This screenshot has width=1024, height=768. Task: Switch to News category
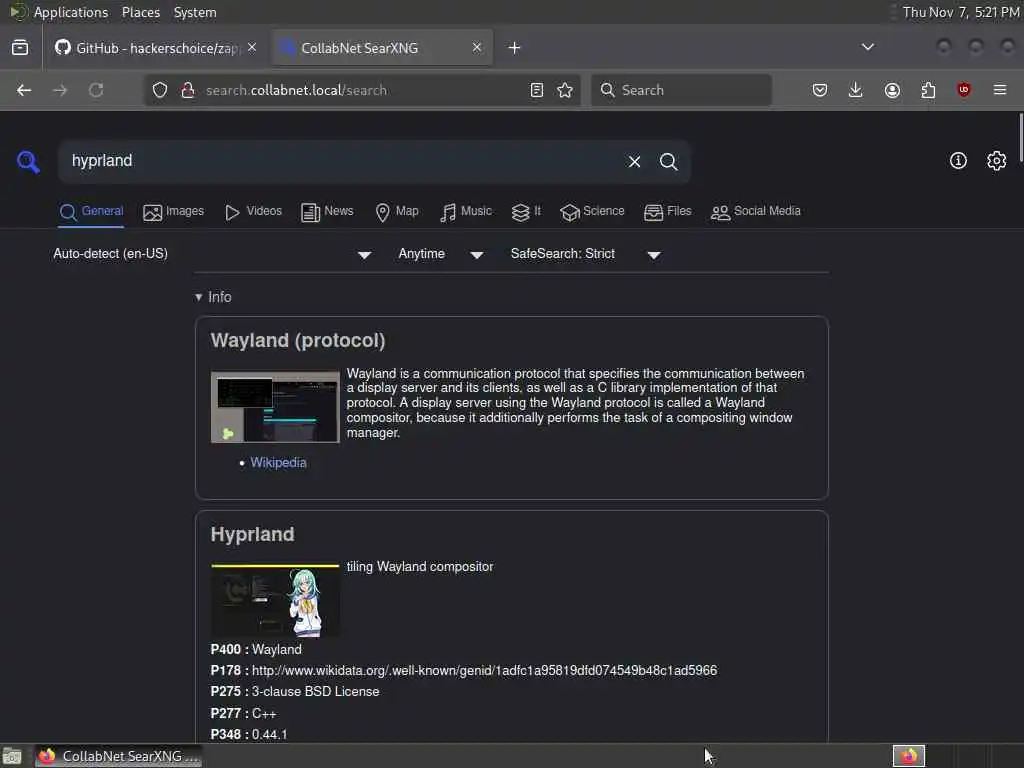coord(327,212)
